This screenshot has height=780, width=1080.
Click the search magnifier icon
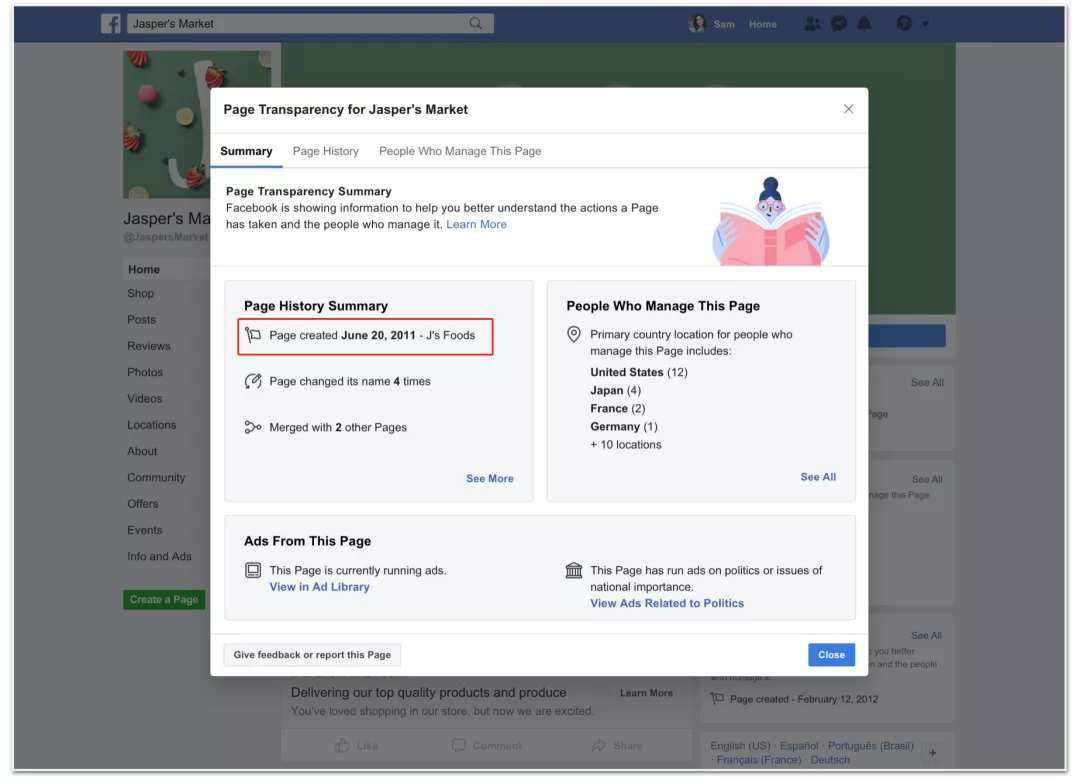476,23
